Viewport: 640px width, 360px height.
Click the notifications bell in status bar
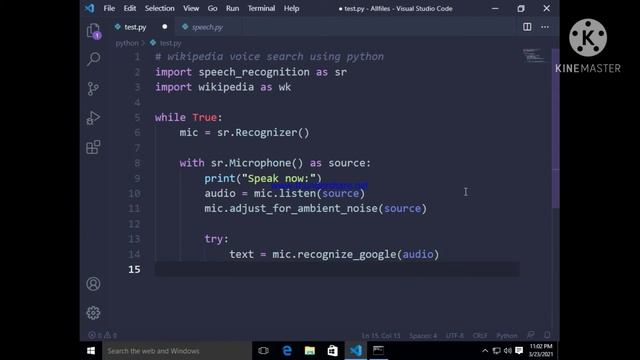(547, 335)
